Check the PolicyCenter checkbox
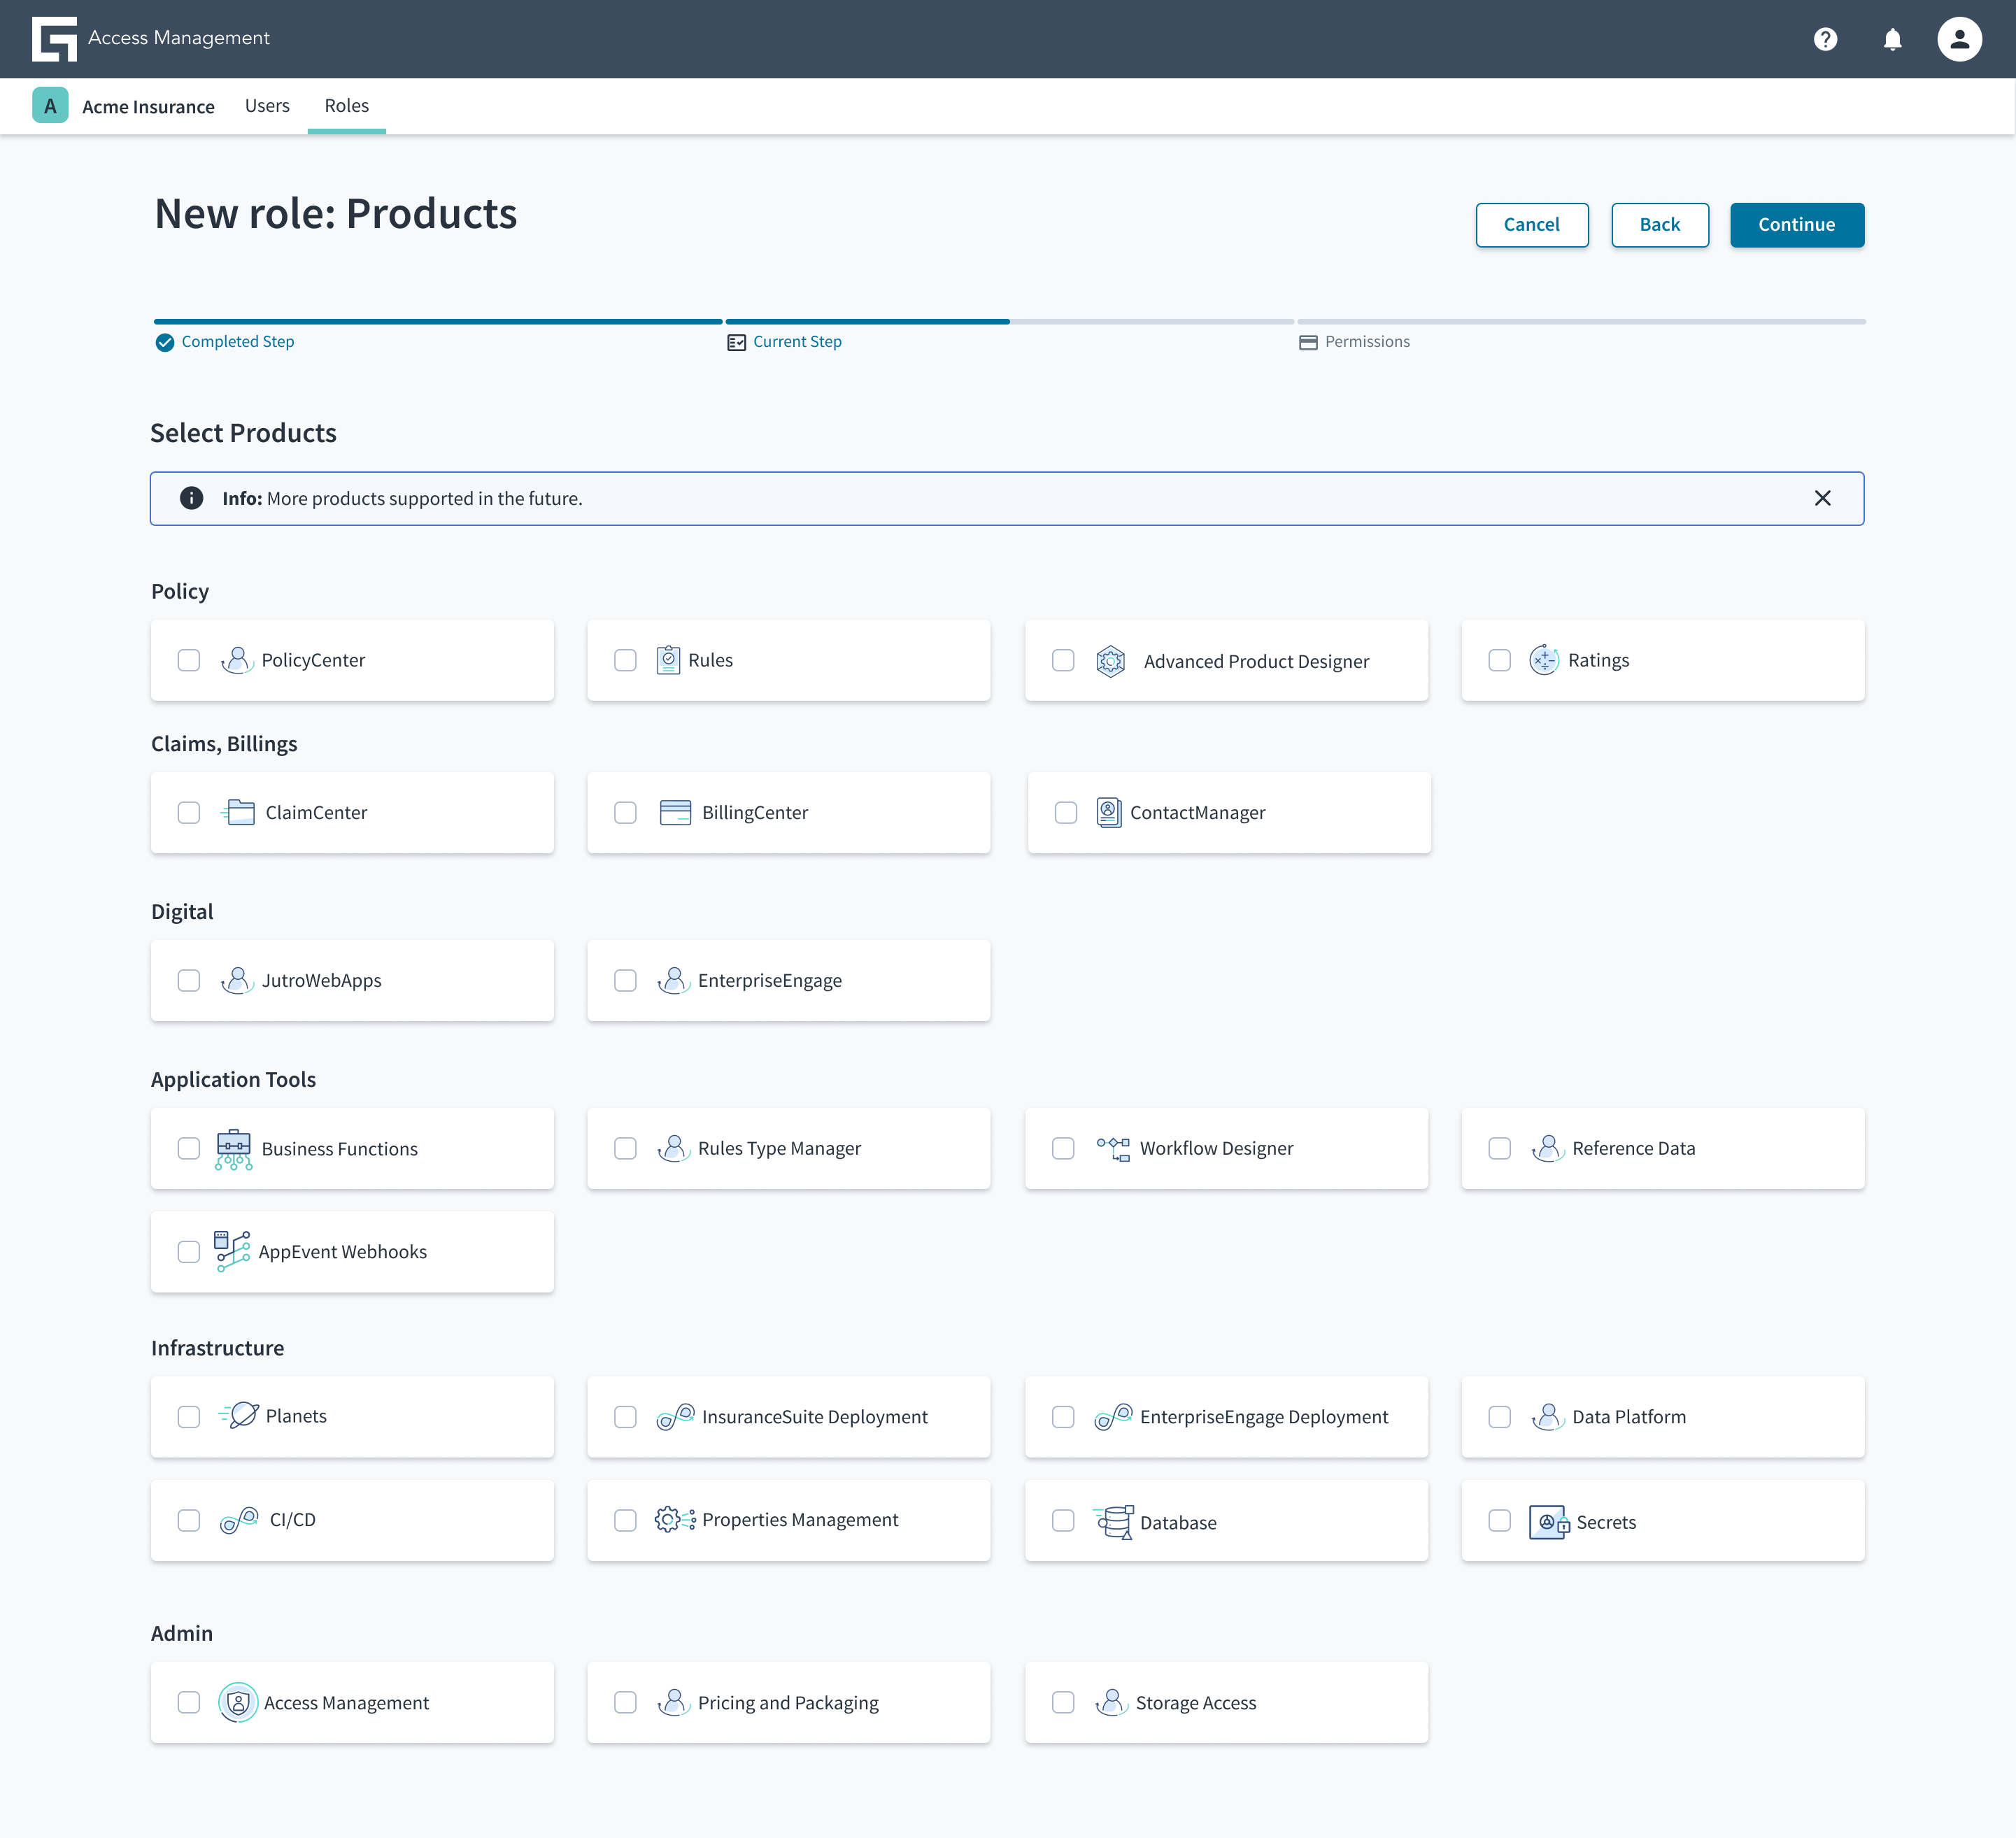The height and width of the screenshot is (1838, 2016). [189, 660]
